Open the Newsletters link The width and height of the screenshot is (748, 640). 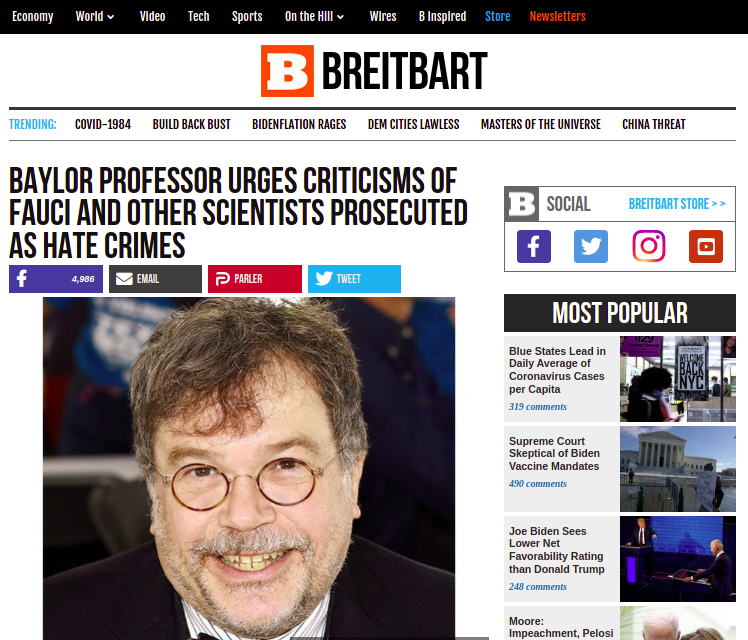click(x=557, y=17)
